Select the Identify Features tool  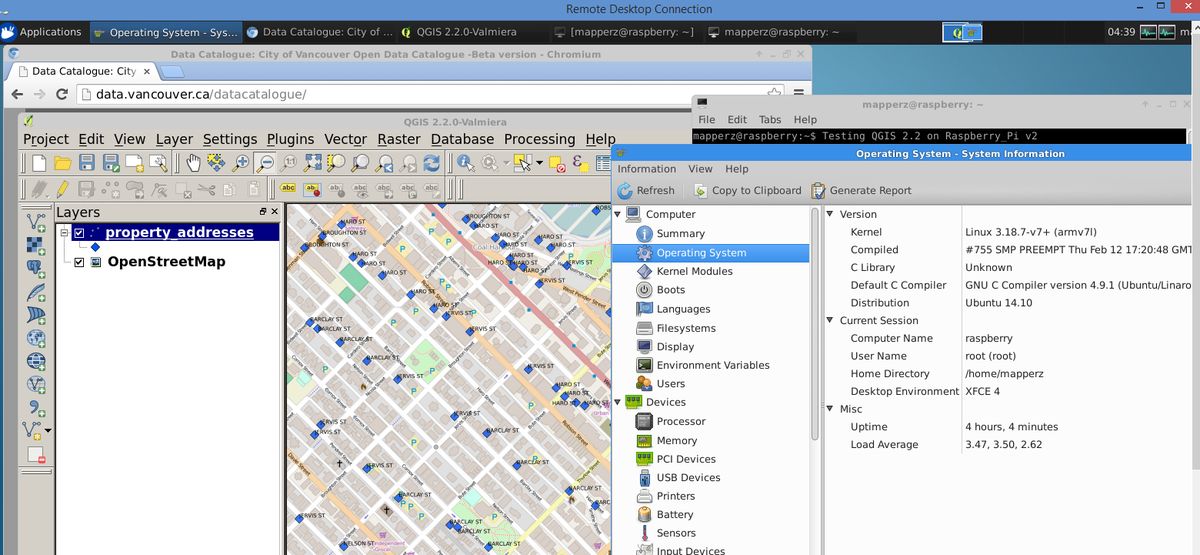(466, 162)
